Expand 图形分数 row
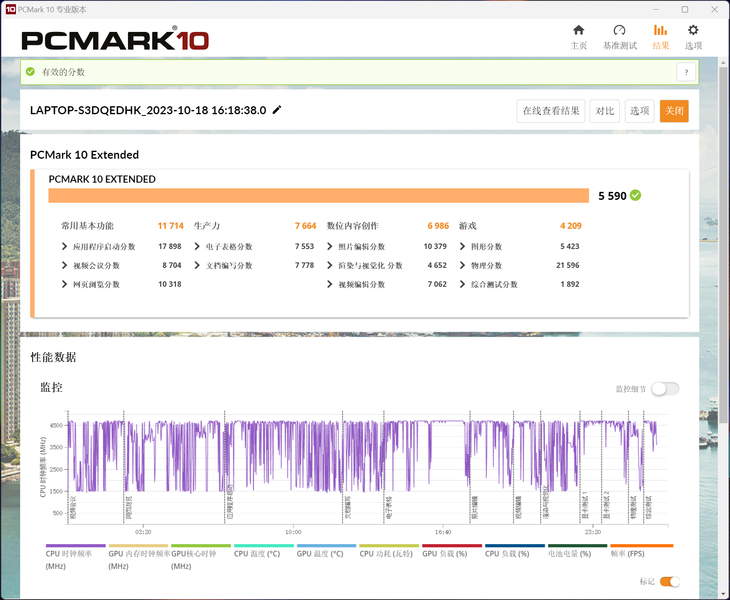 (x=462, y=246)
